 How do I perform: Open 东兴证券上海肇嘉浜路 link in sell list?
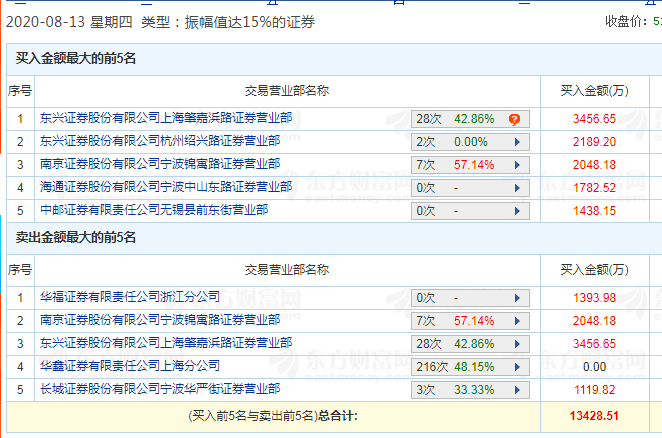tap(166, 343)
